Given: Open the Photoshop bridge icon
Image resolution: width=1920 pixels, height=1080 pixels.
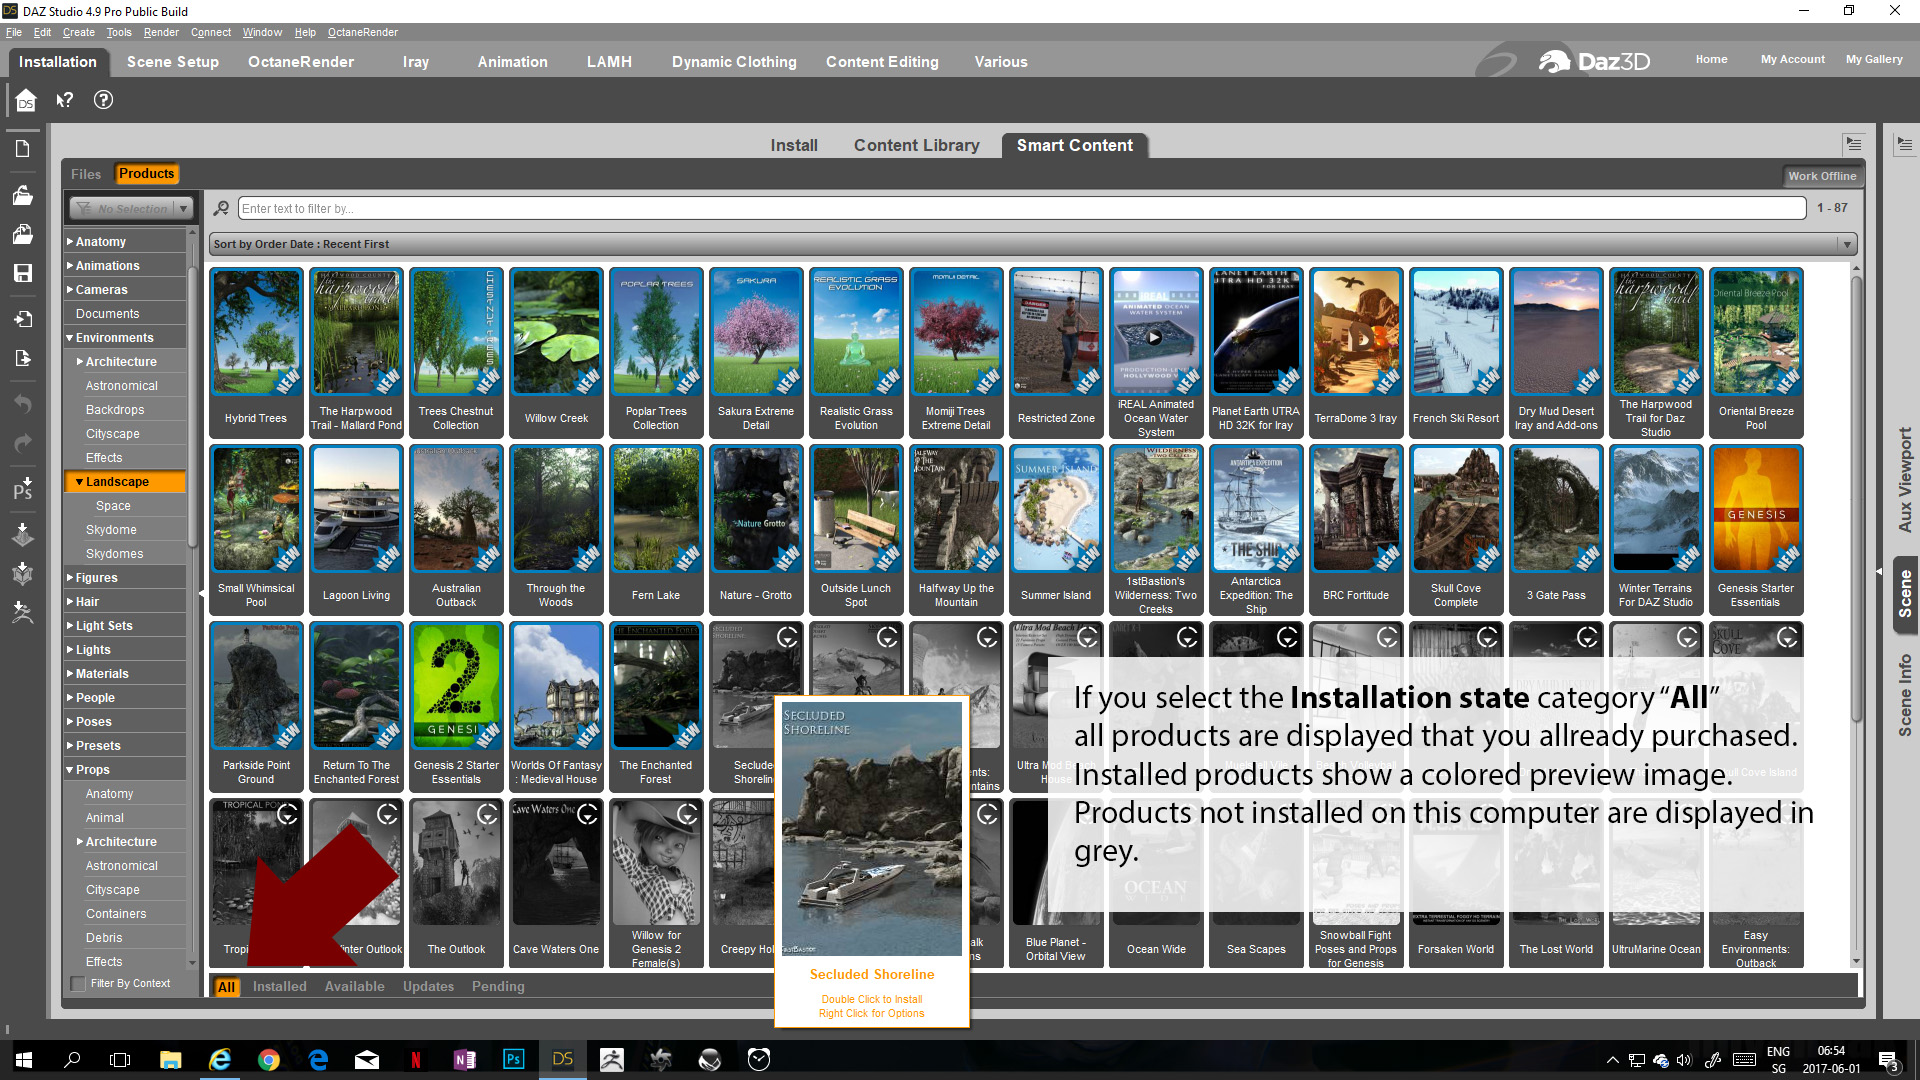Looking at the screenshot, I should coord(22,489).
